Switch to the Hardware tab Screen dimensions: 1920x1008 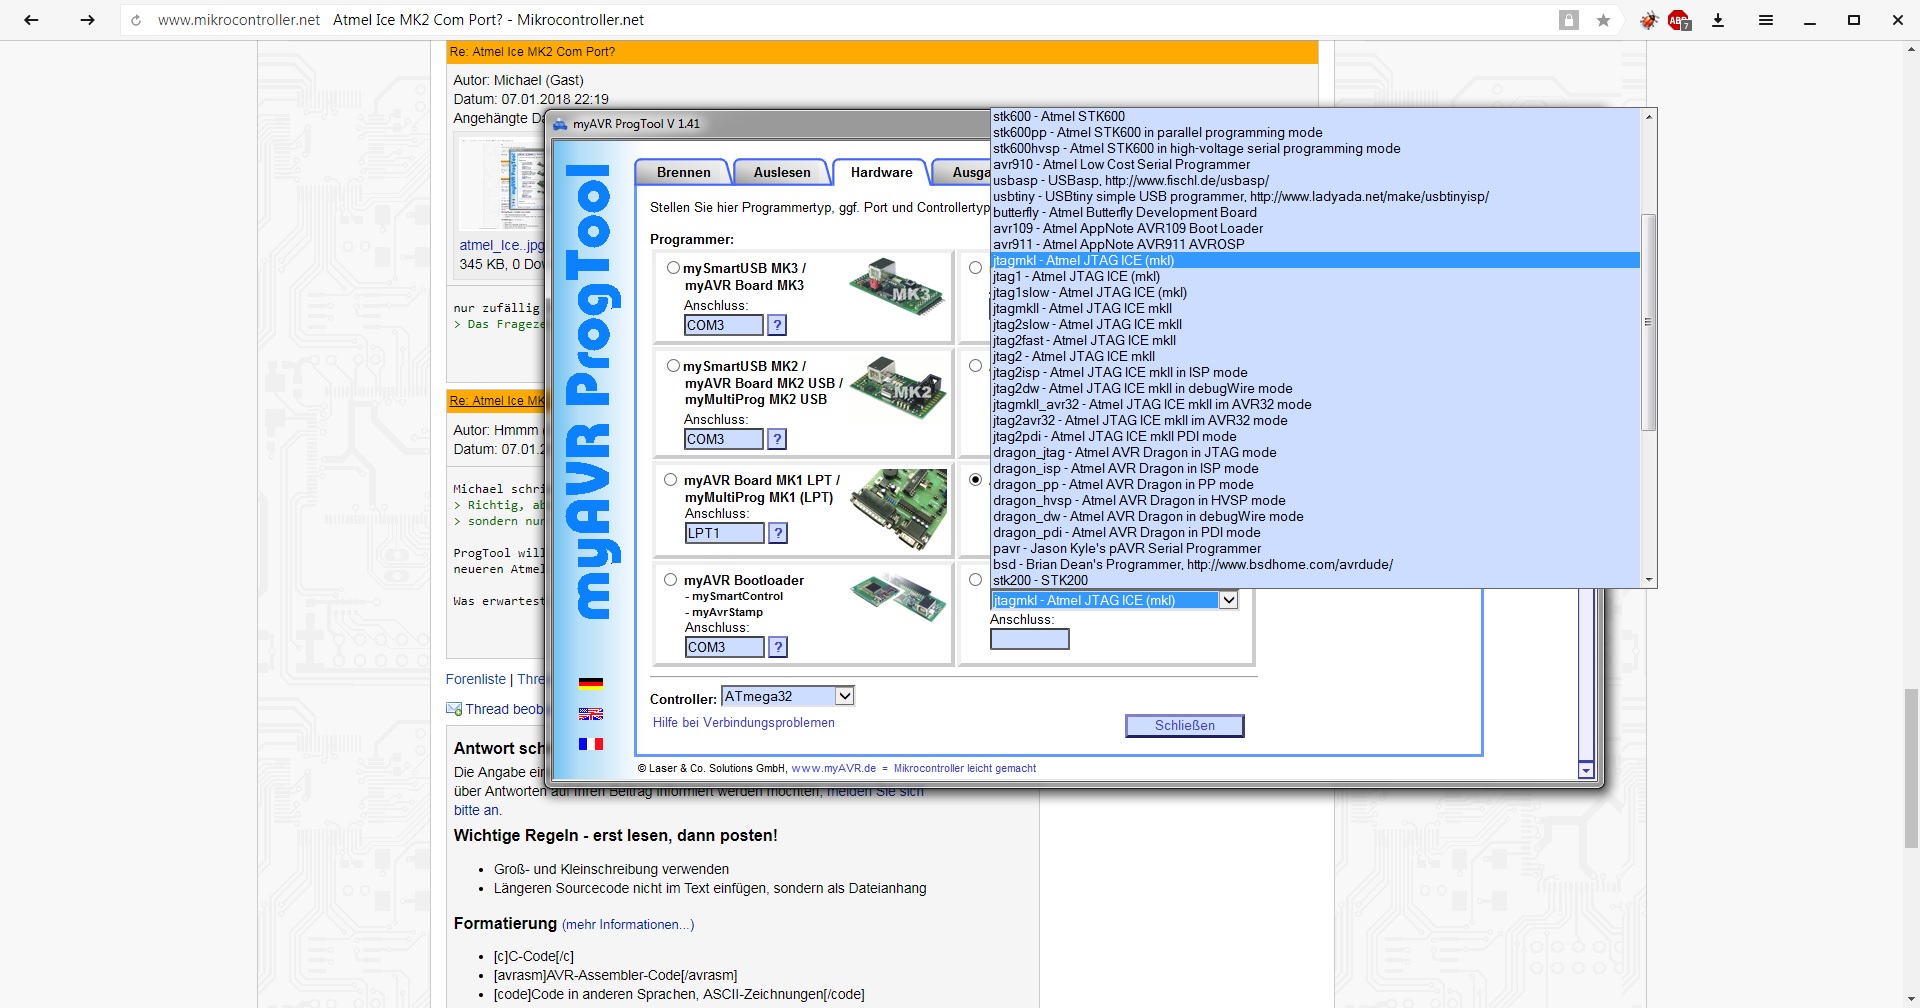click(881, 173)
